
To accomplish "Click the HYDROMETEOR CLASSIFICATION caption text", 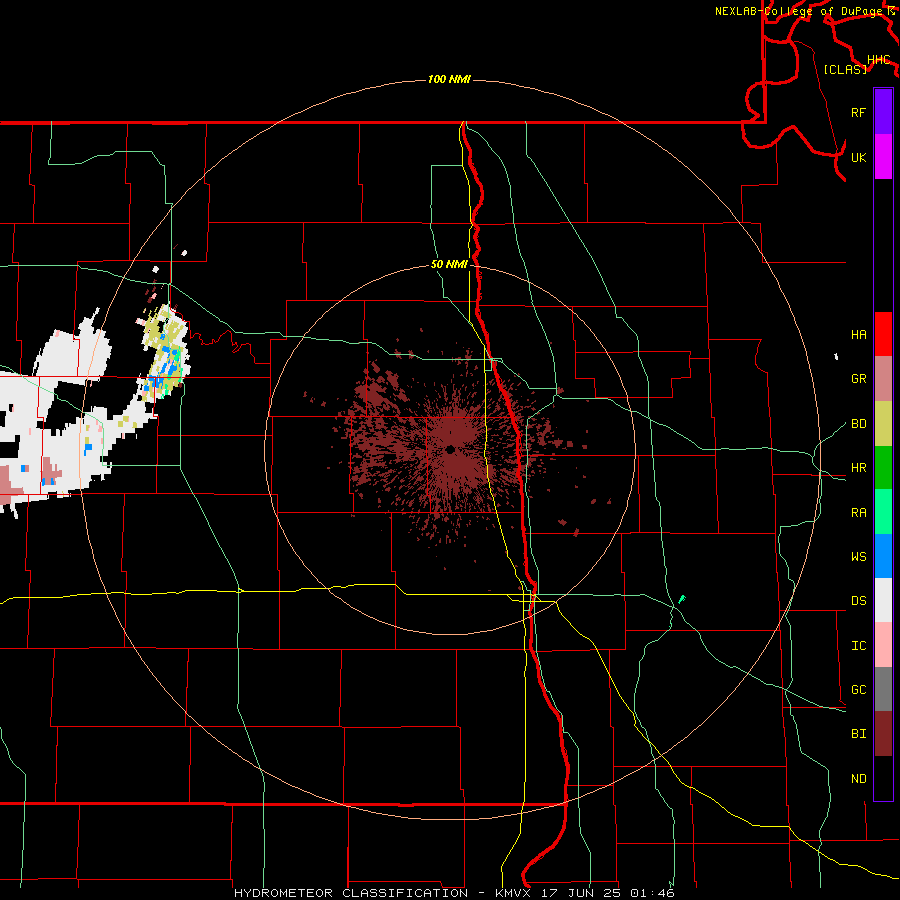I will [351, 893].
